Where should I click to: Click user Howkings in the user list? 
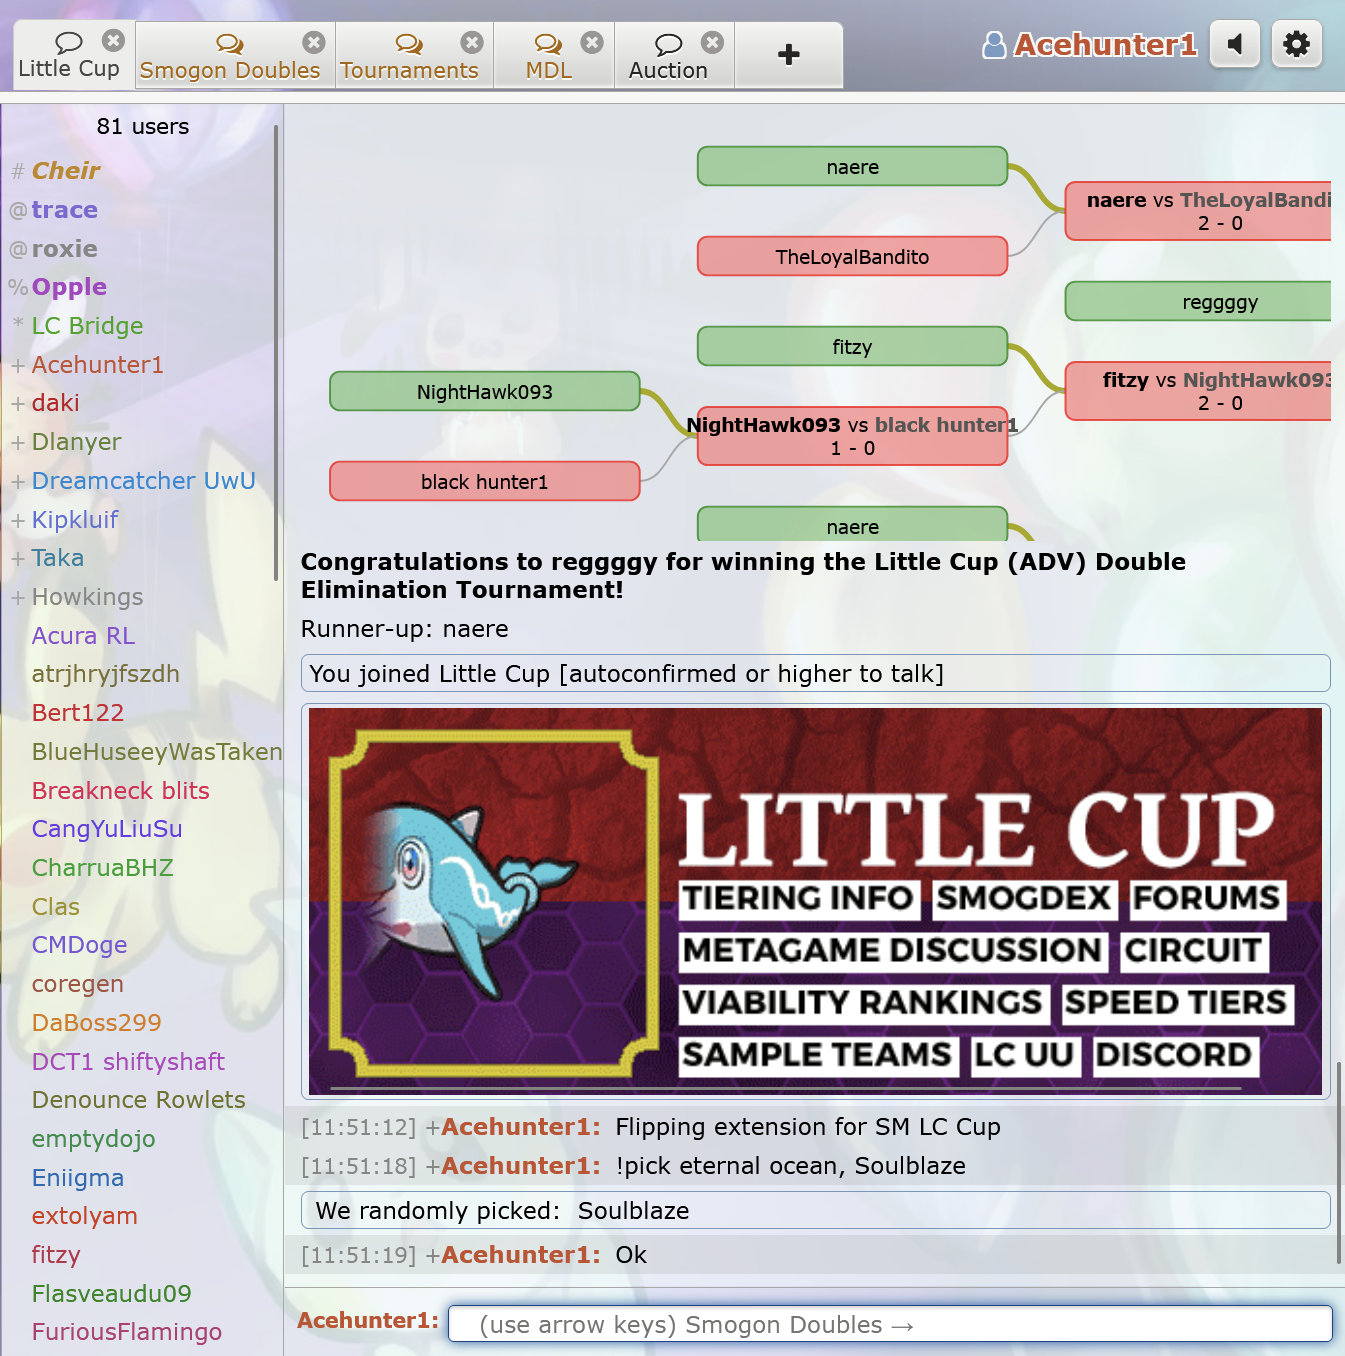pos(88,597)
